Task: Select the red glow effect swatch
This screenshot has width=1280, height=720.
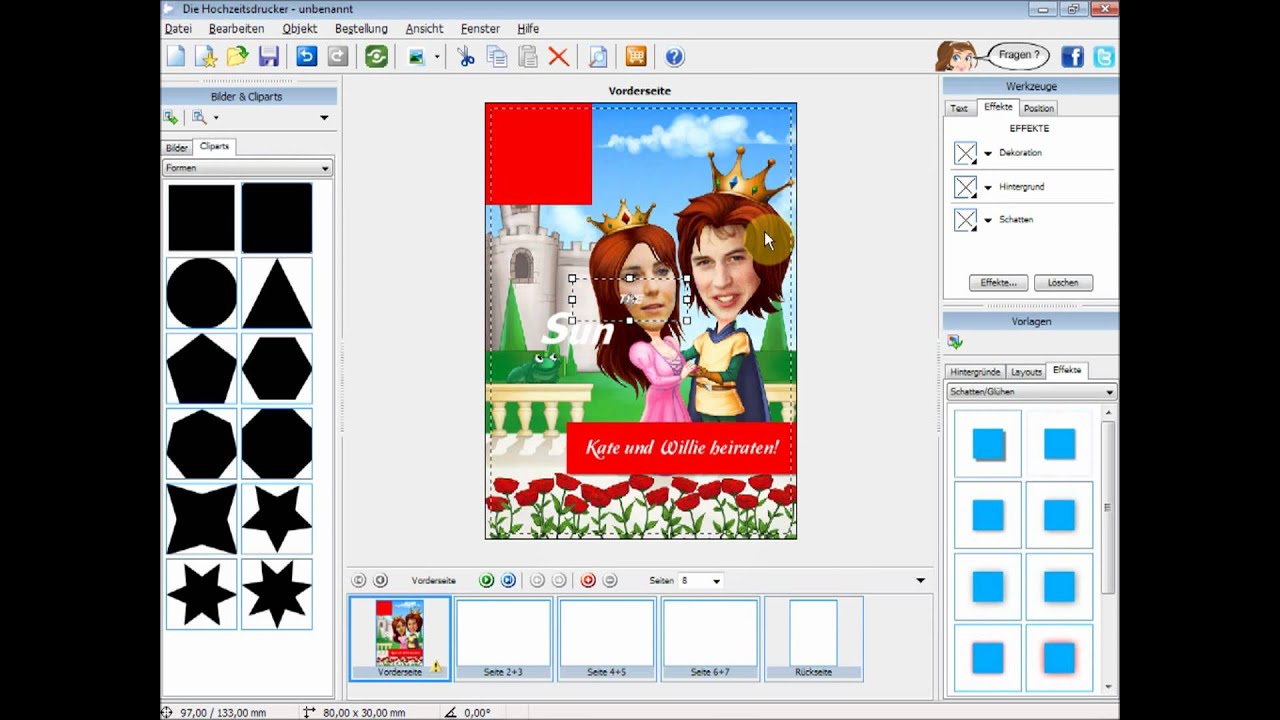Action: tap(1059, 658)
